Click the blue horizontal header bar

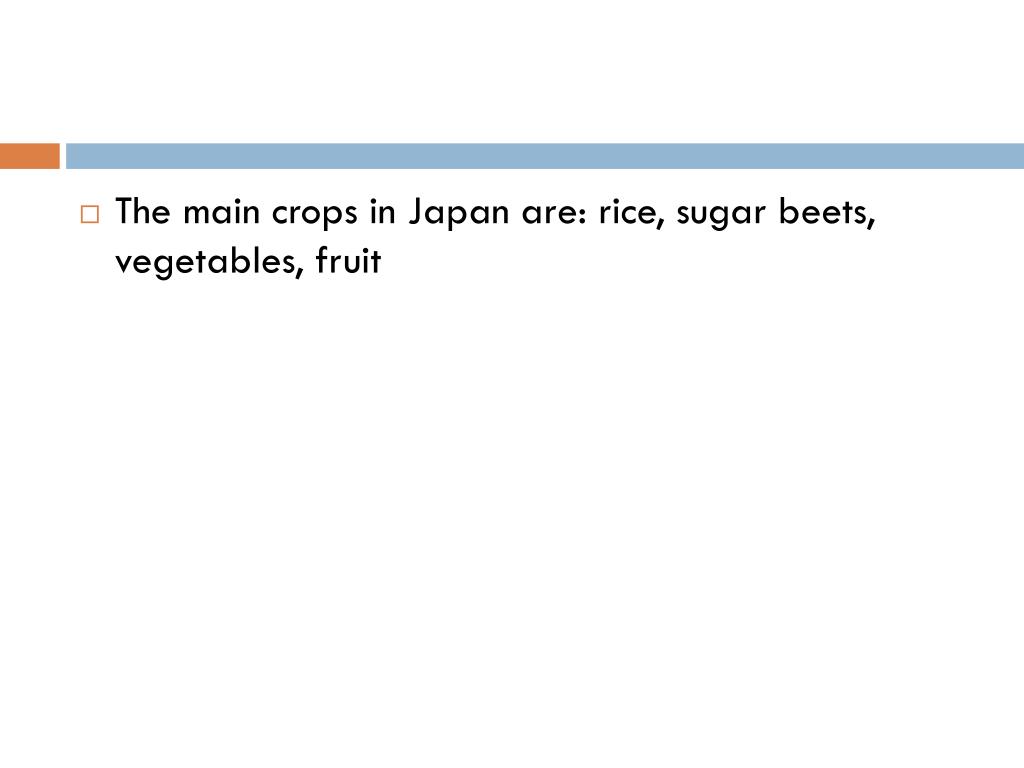(545, 156)
